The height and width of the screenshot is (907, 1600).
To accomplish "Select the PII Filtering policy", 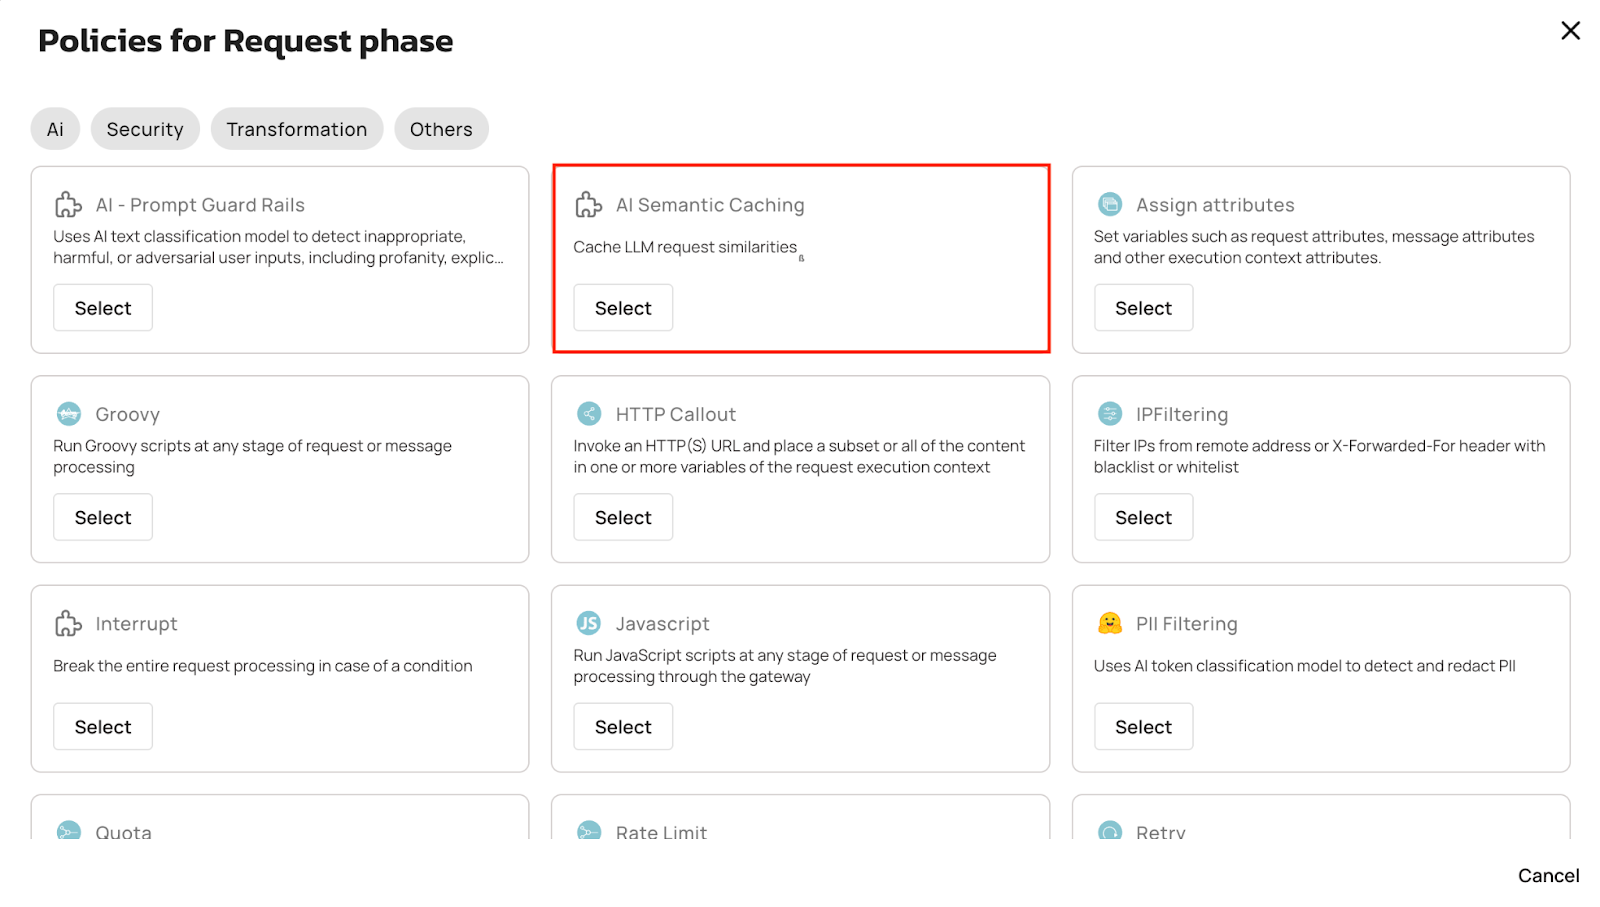I will coord(1143,727).
